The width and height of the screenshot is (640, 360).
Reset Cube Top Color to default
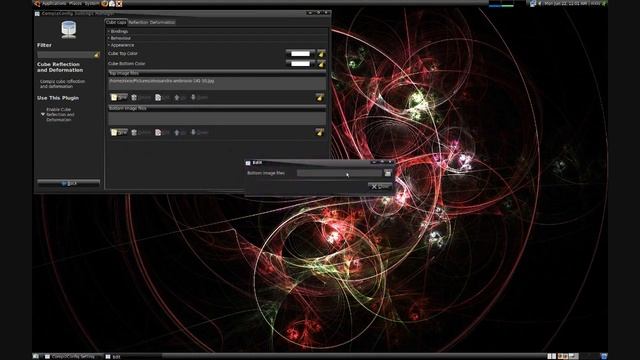tap(321, 53)
